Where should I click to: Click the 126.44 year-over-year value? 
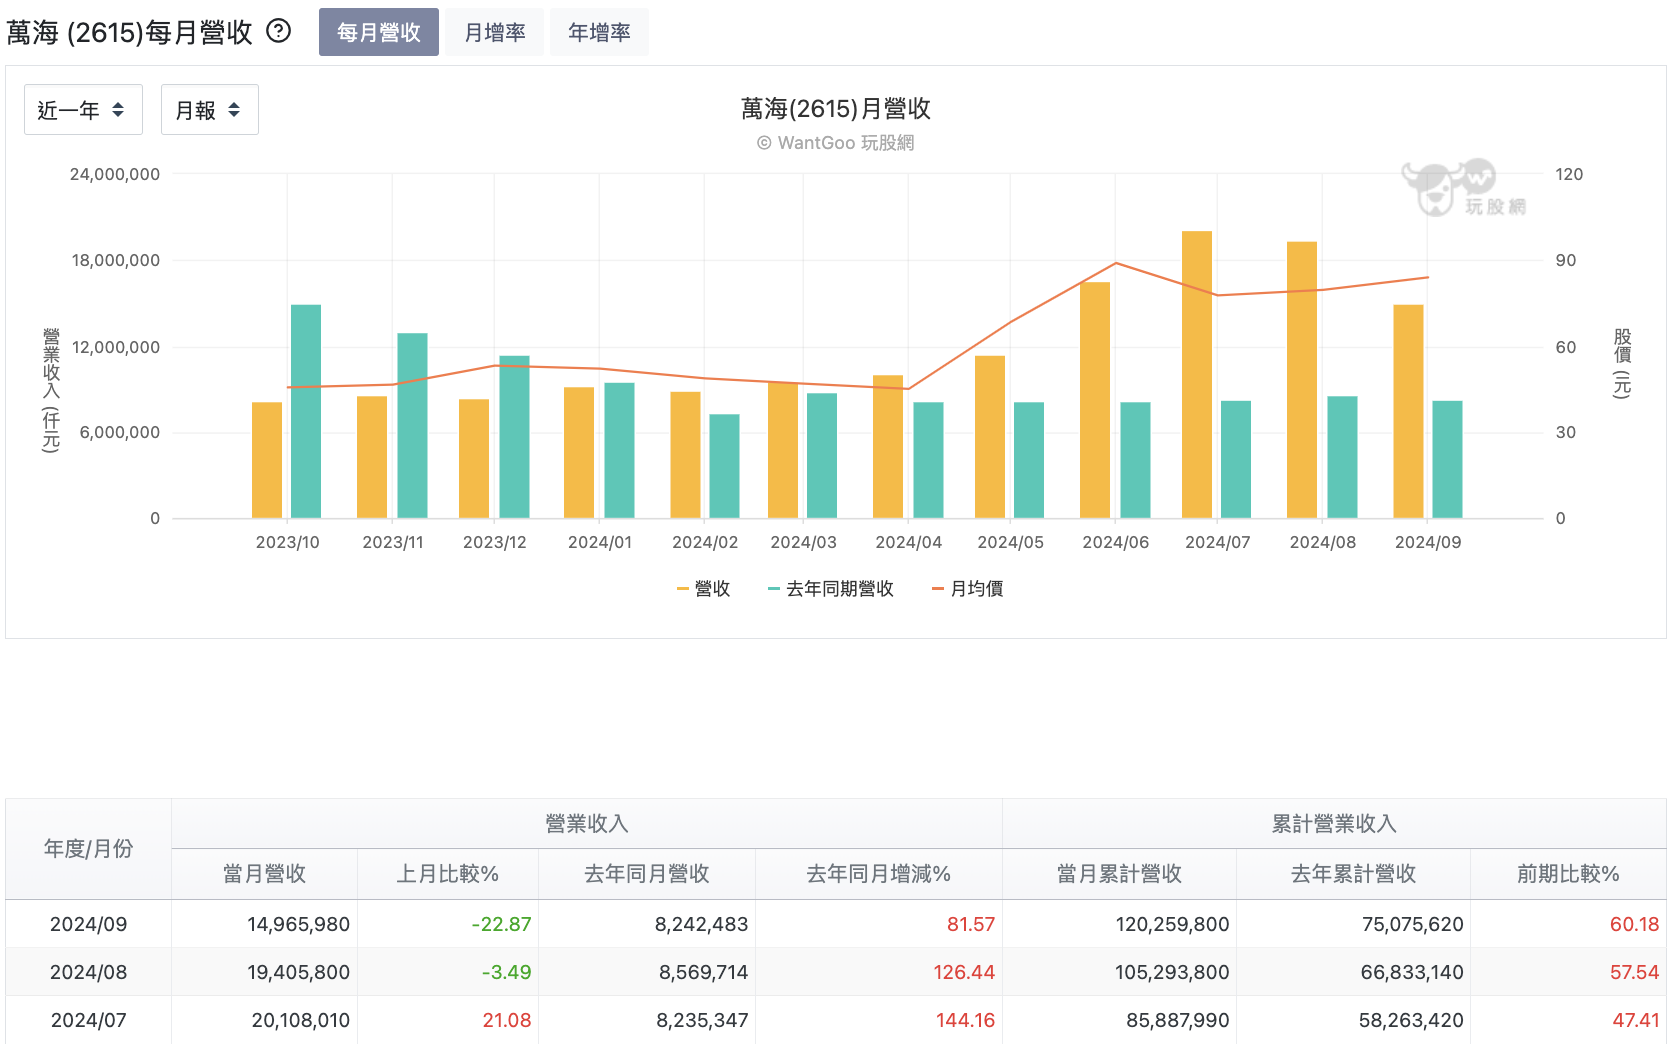[x=964, y=972]
